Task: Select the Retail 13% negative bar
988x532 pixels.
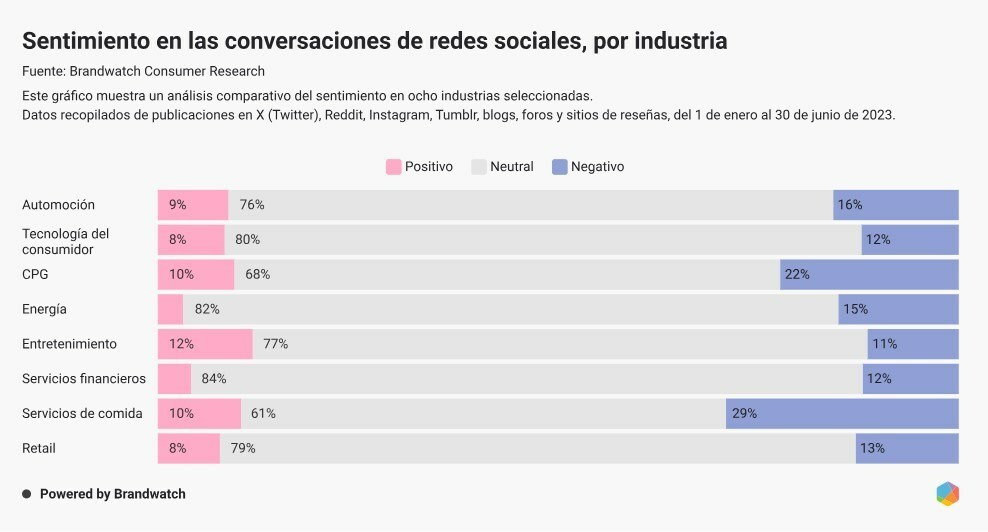Action: click(x=907, y=449)
